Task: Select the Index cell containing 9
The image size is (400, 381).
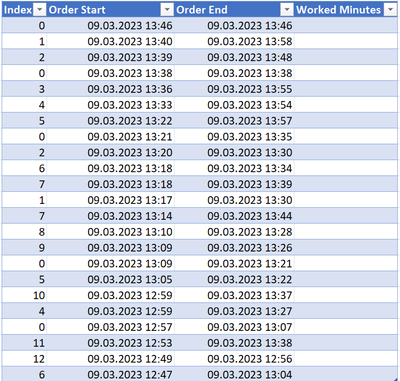Action: click(24, 248)
